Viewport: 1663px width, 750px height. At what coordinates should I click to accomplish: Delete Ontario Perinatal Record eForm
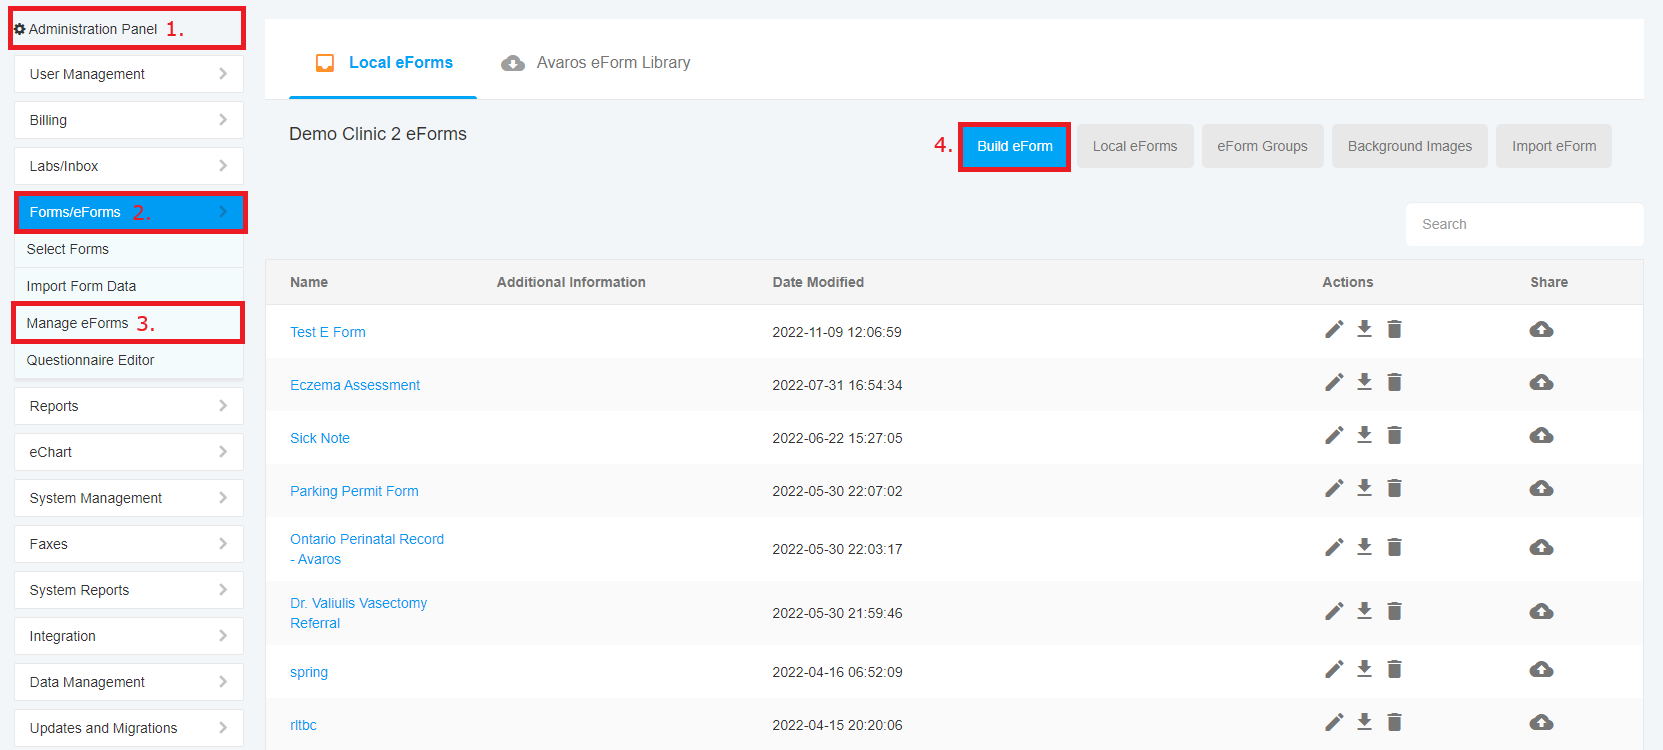1395,547
